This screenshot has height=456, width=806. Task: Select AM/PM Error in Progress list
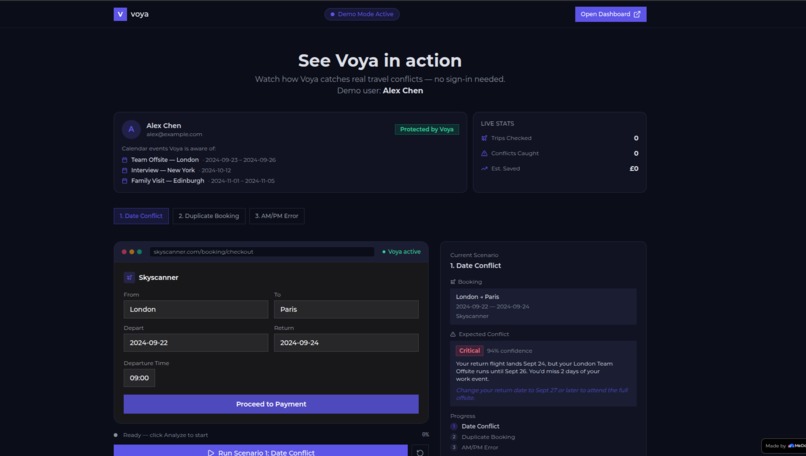coord(474,447)
